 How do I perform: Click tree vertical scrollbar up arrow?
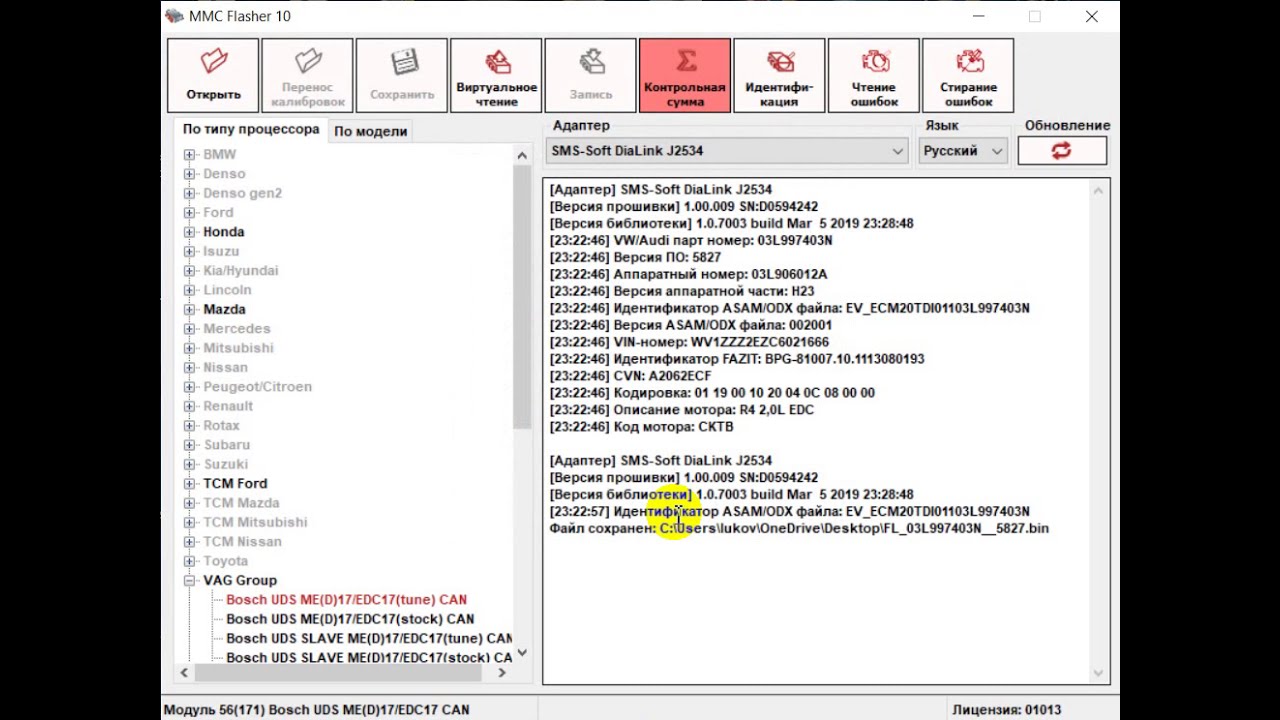click(522, 155)
